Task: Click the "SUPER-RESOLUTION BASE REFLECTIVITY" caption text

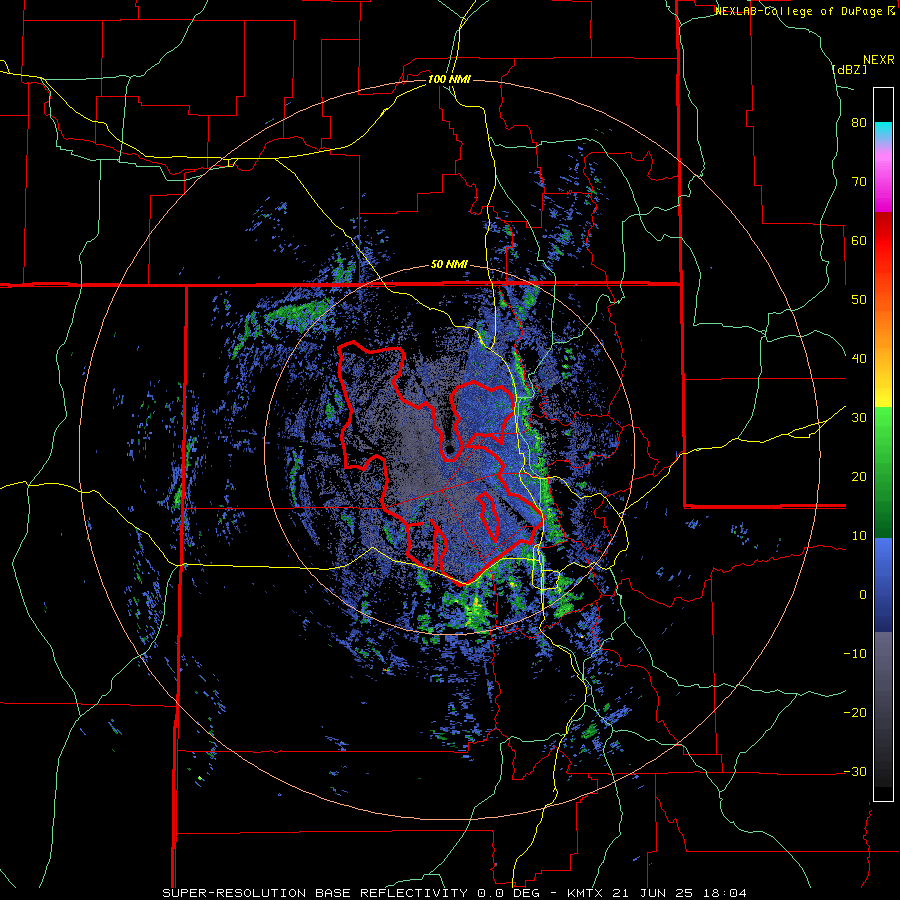Action: [314, 893]
